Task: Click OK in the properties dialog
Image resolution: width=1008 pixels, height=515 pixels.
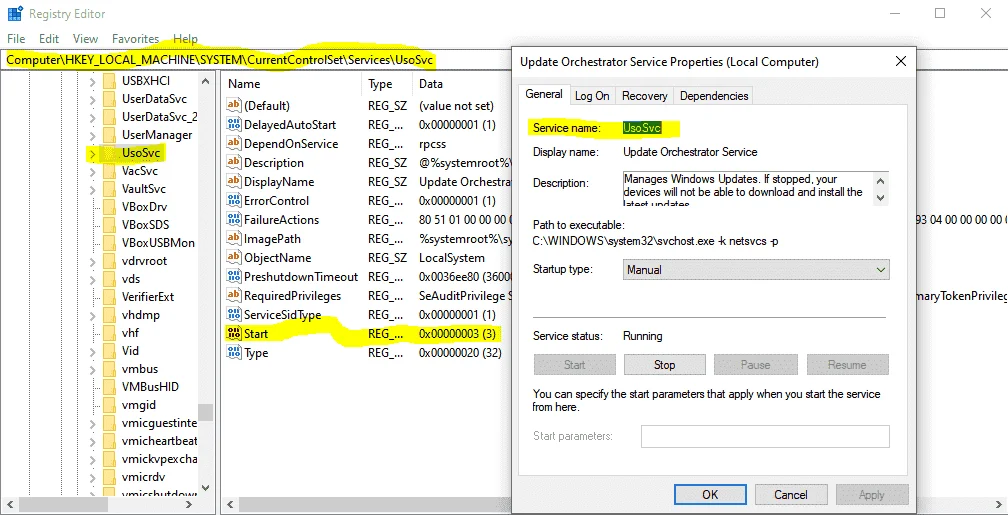Action: (x=710, y=494)
